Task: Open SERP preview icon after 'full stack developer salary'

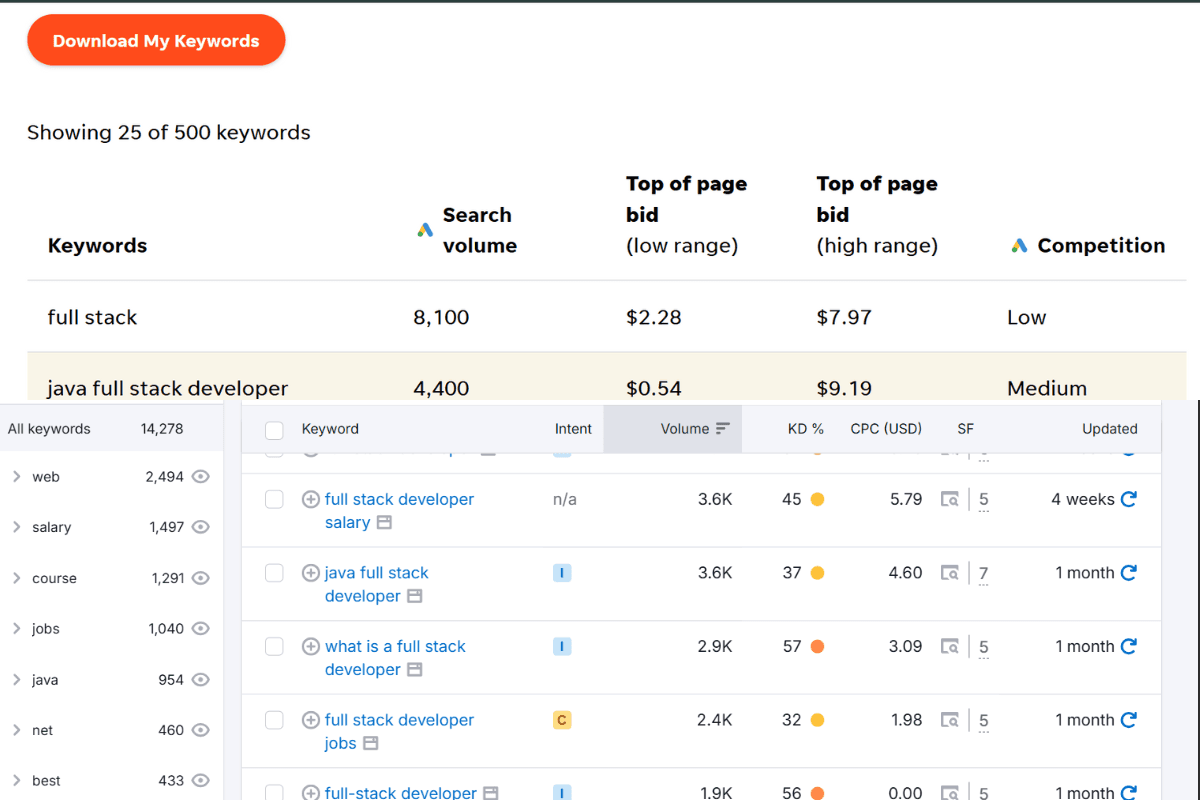Action: point(386,523)
